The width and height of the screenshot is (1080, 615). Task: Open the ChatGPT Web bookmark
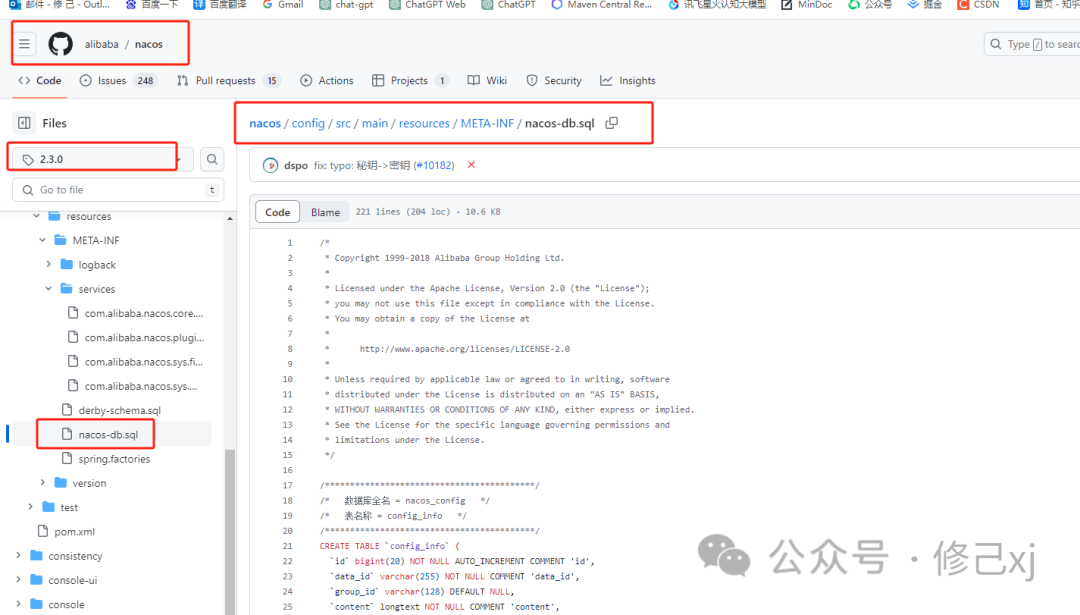tap(428, 5)
